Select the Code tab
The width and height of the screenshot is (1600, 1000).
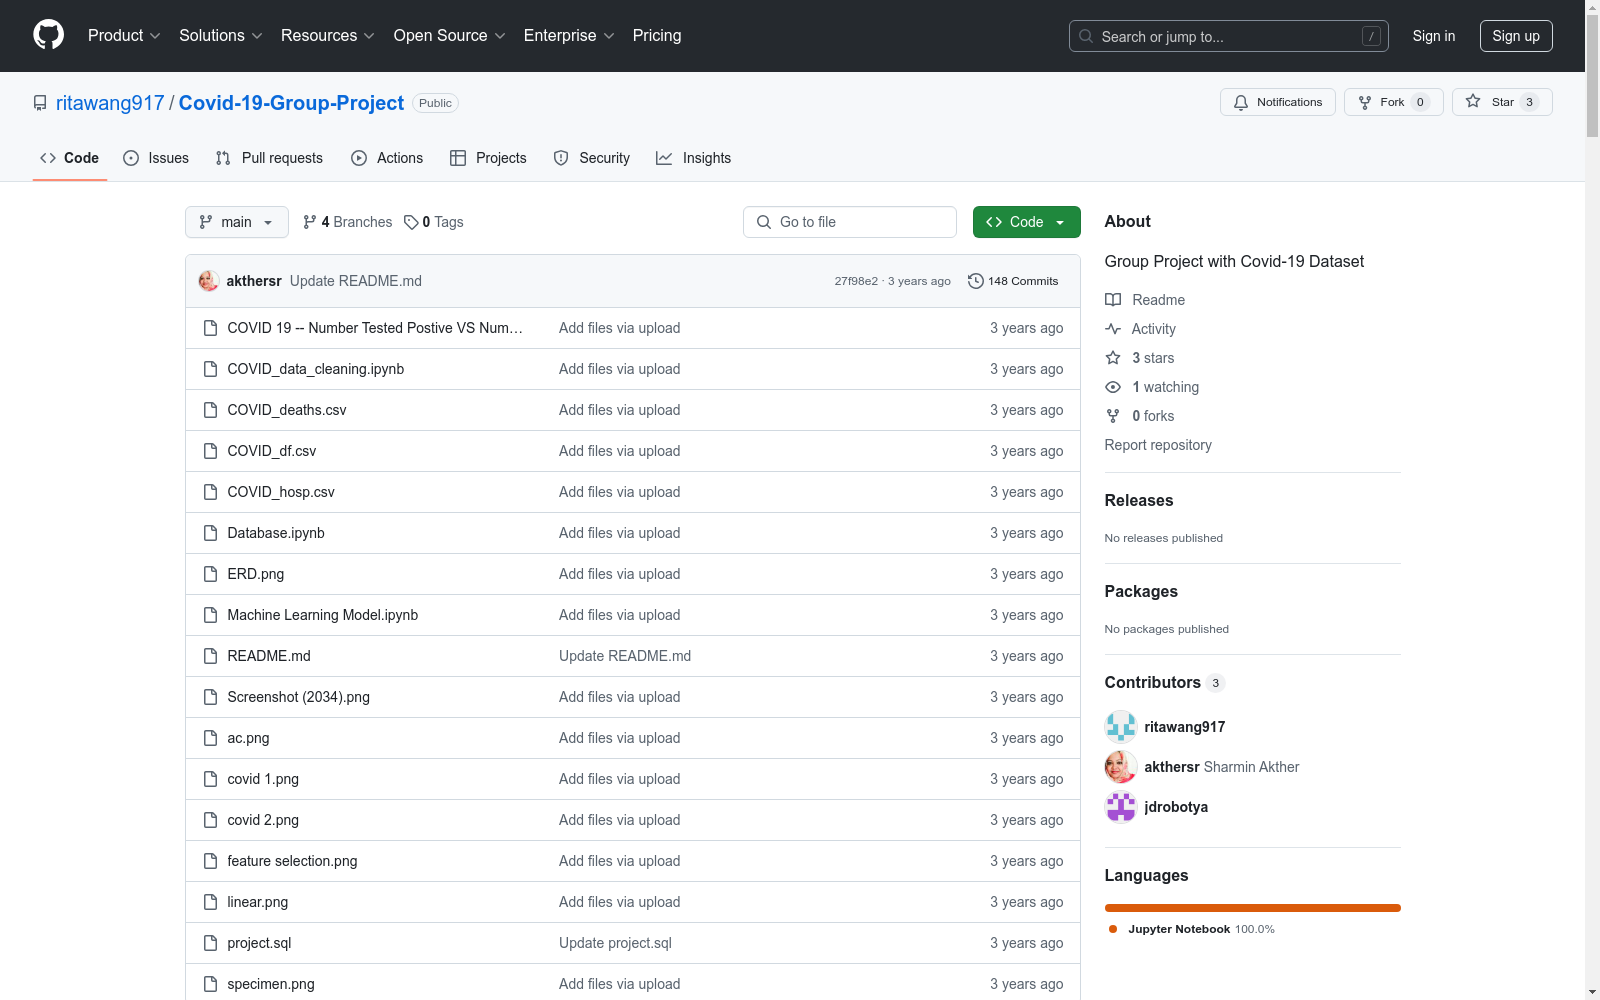70,158
